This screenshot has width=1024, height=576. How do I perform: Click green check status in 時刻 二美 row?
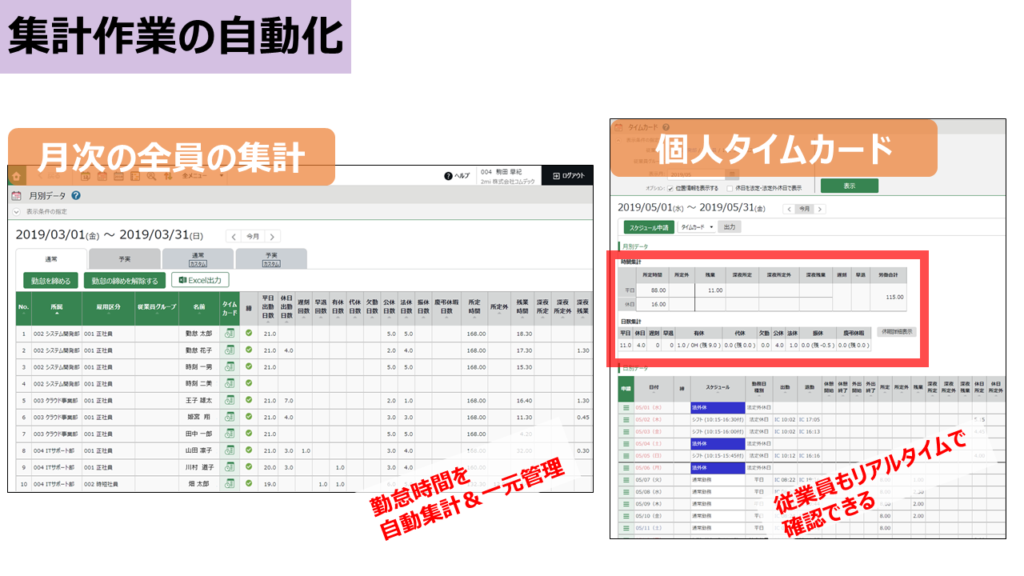[x=249, y=383]
